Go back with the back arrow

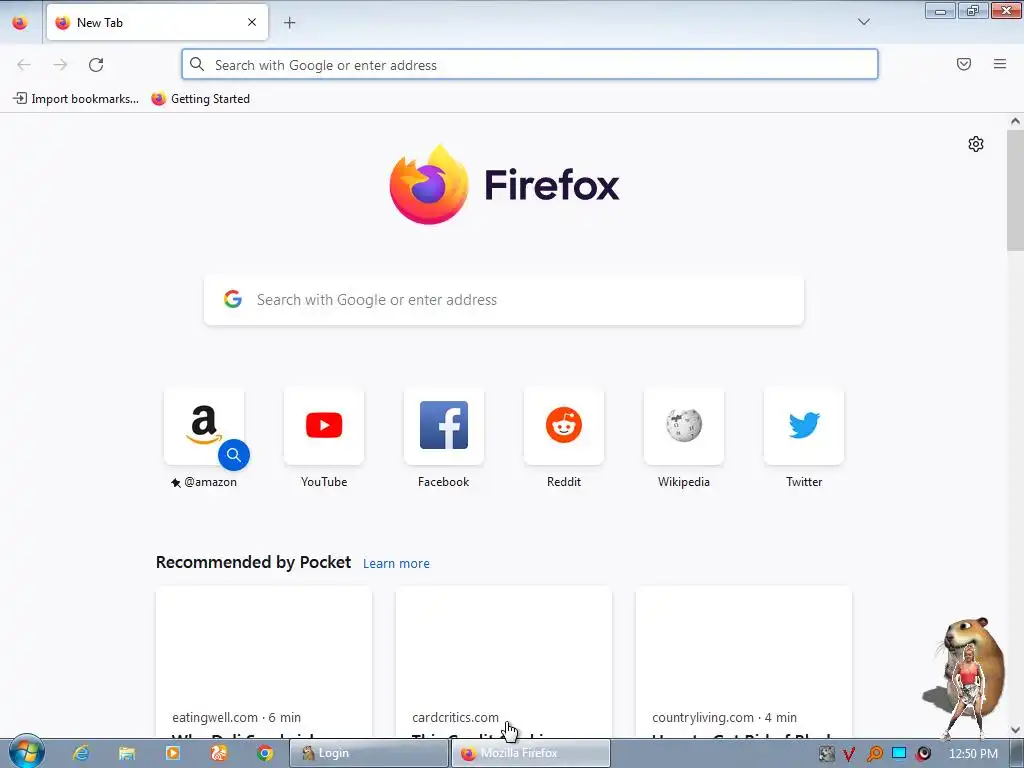tap(24, 65)
